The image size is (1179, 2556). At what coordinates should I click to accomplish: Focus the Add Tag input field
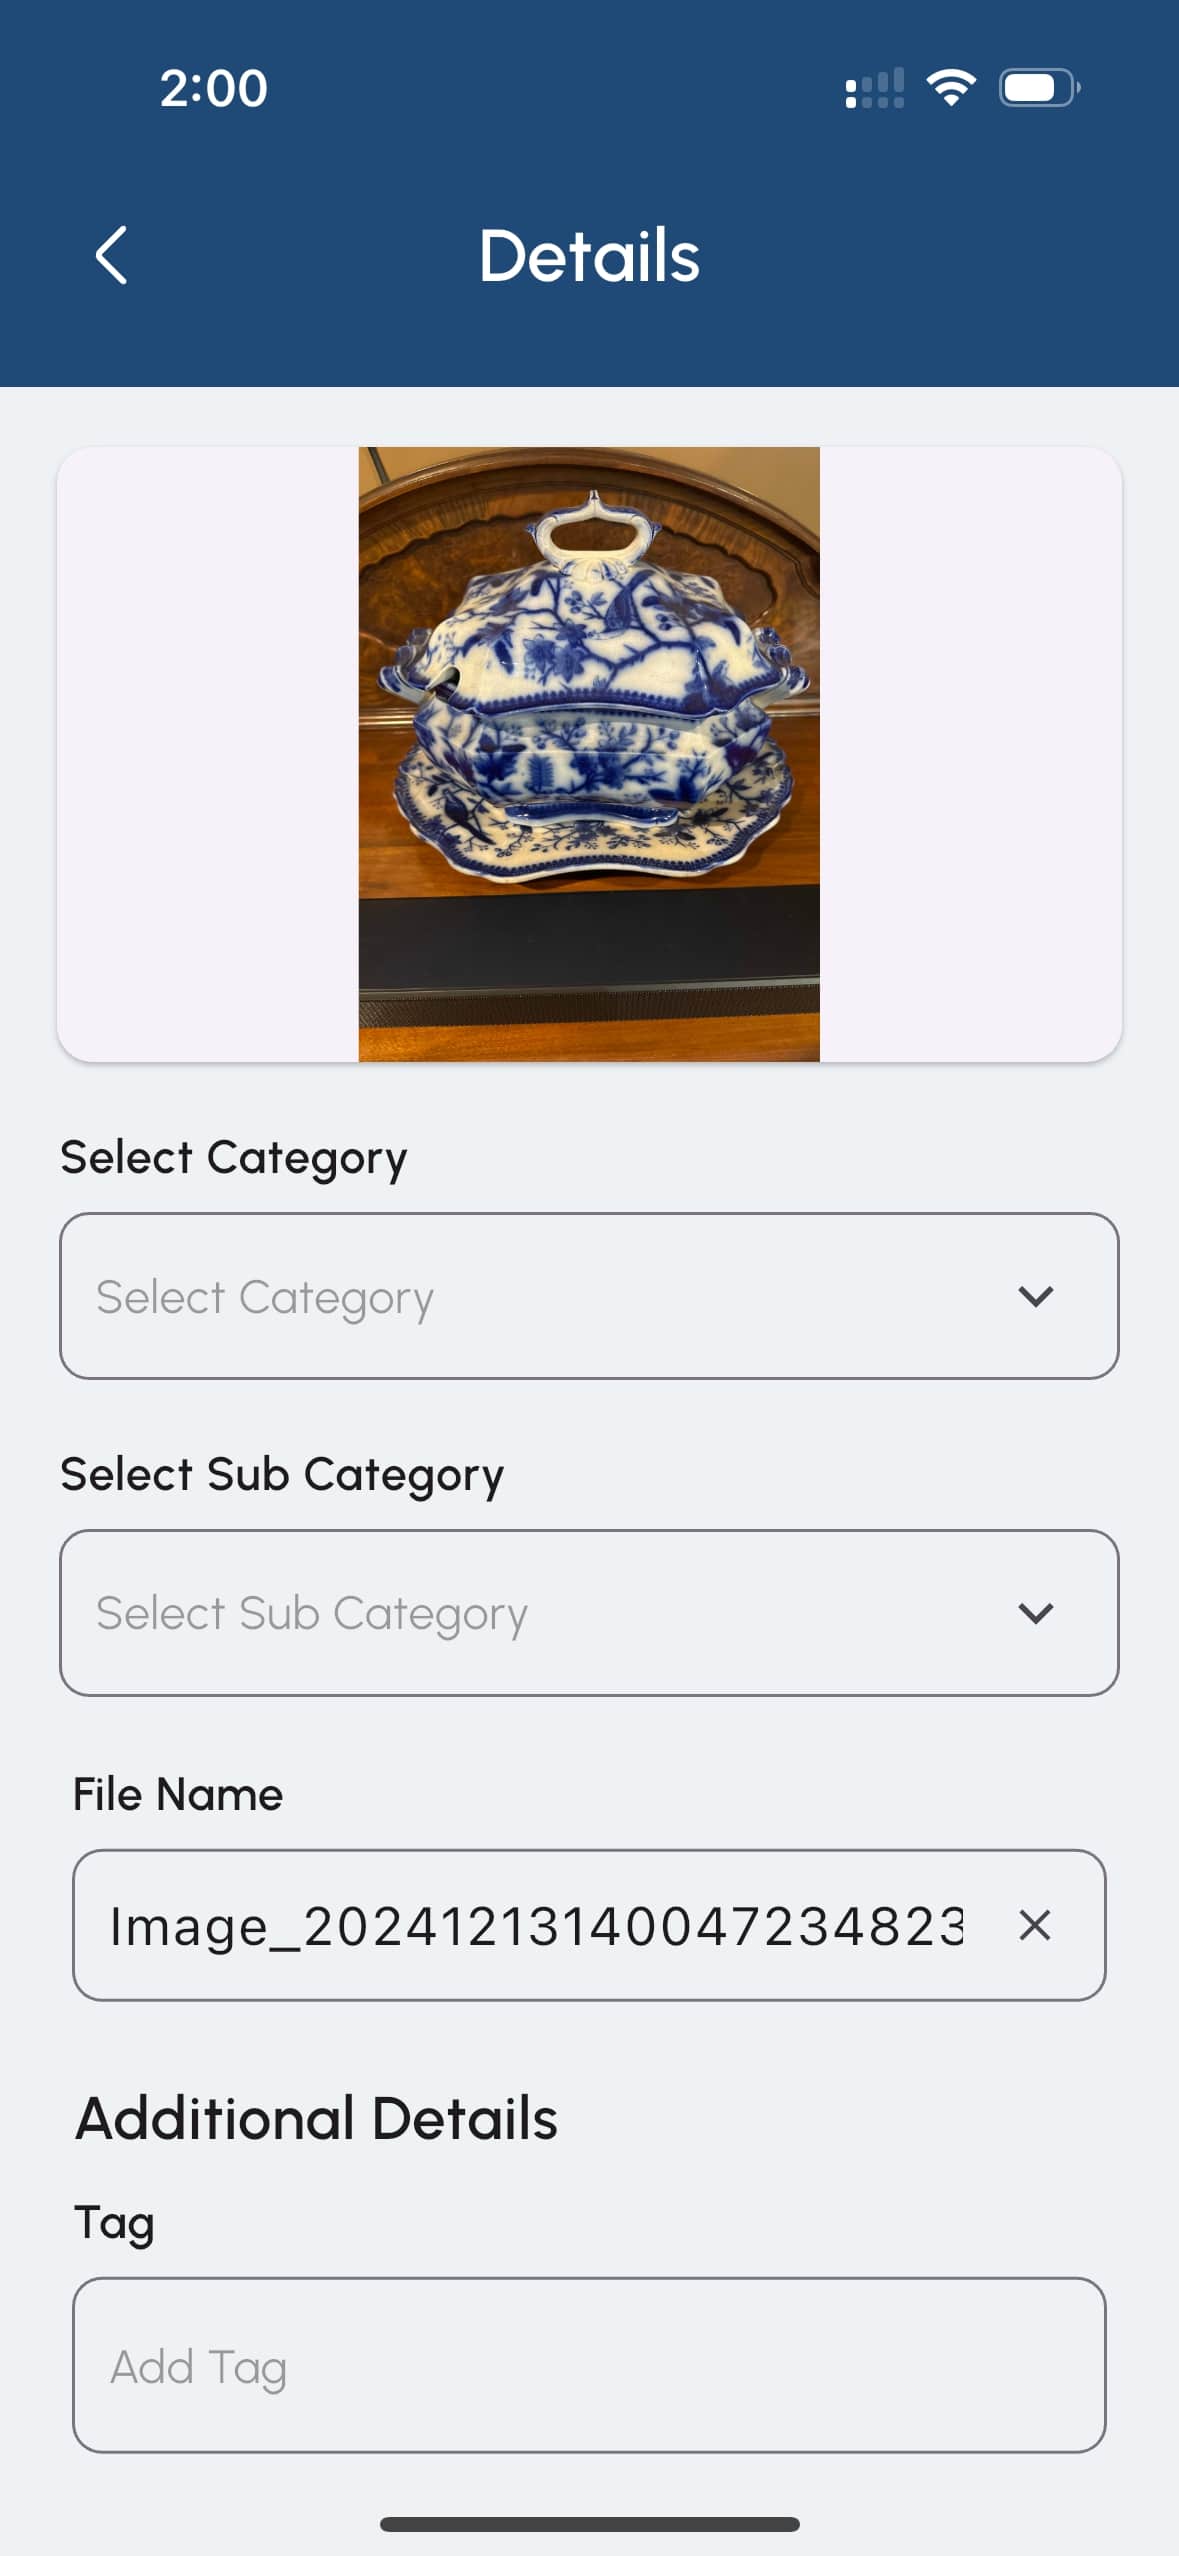click(x=588, y=2365)
